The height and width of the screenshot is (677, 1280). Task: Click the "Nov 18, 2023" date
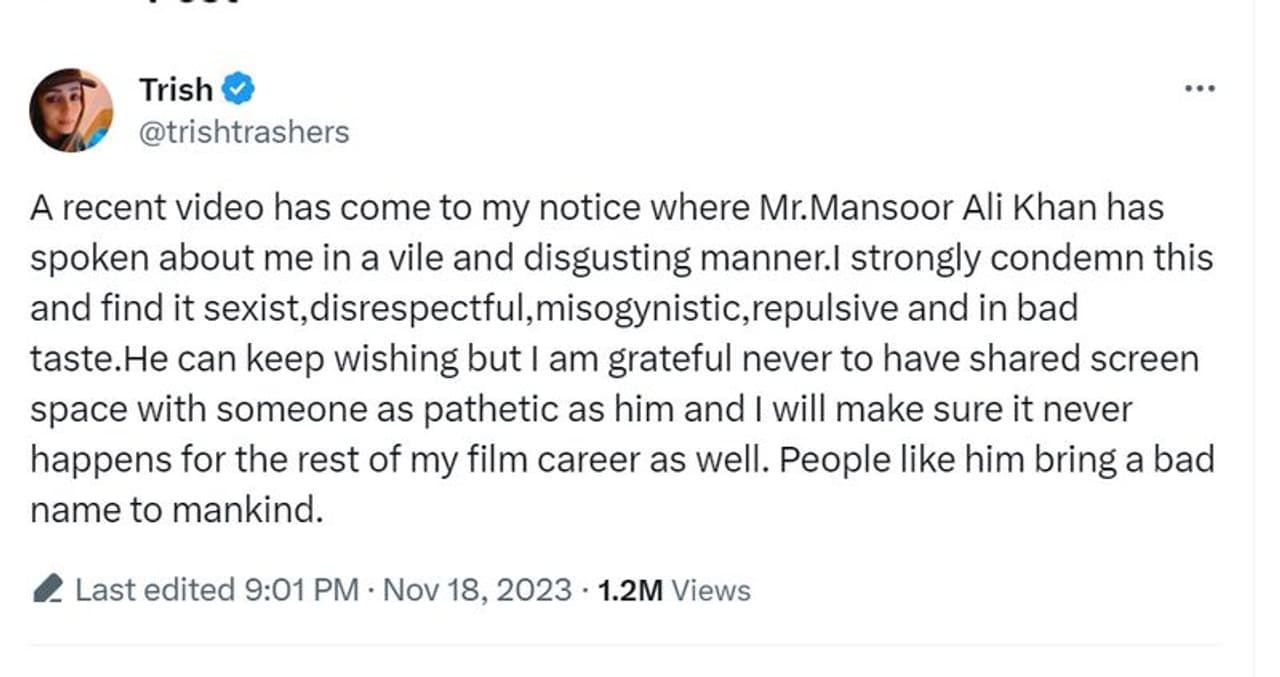(x=478, y=590)
